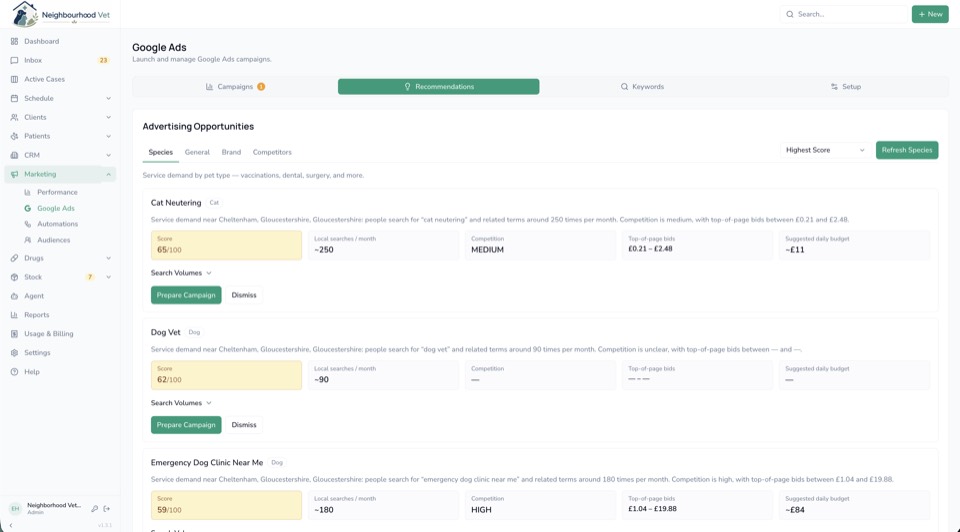Dismiss the Dog Vet recommendation
960x532 pixels.
[244, 425]
